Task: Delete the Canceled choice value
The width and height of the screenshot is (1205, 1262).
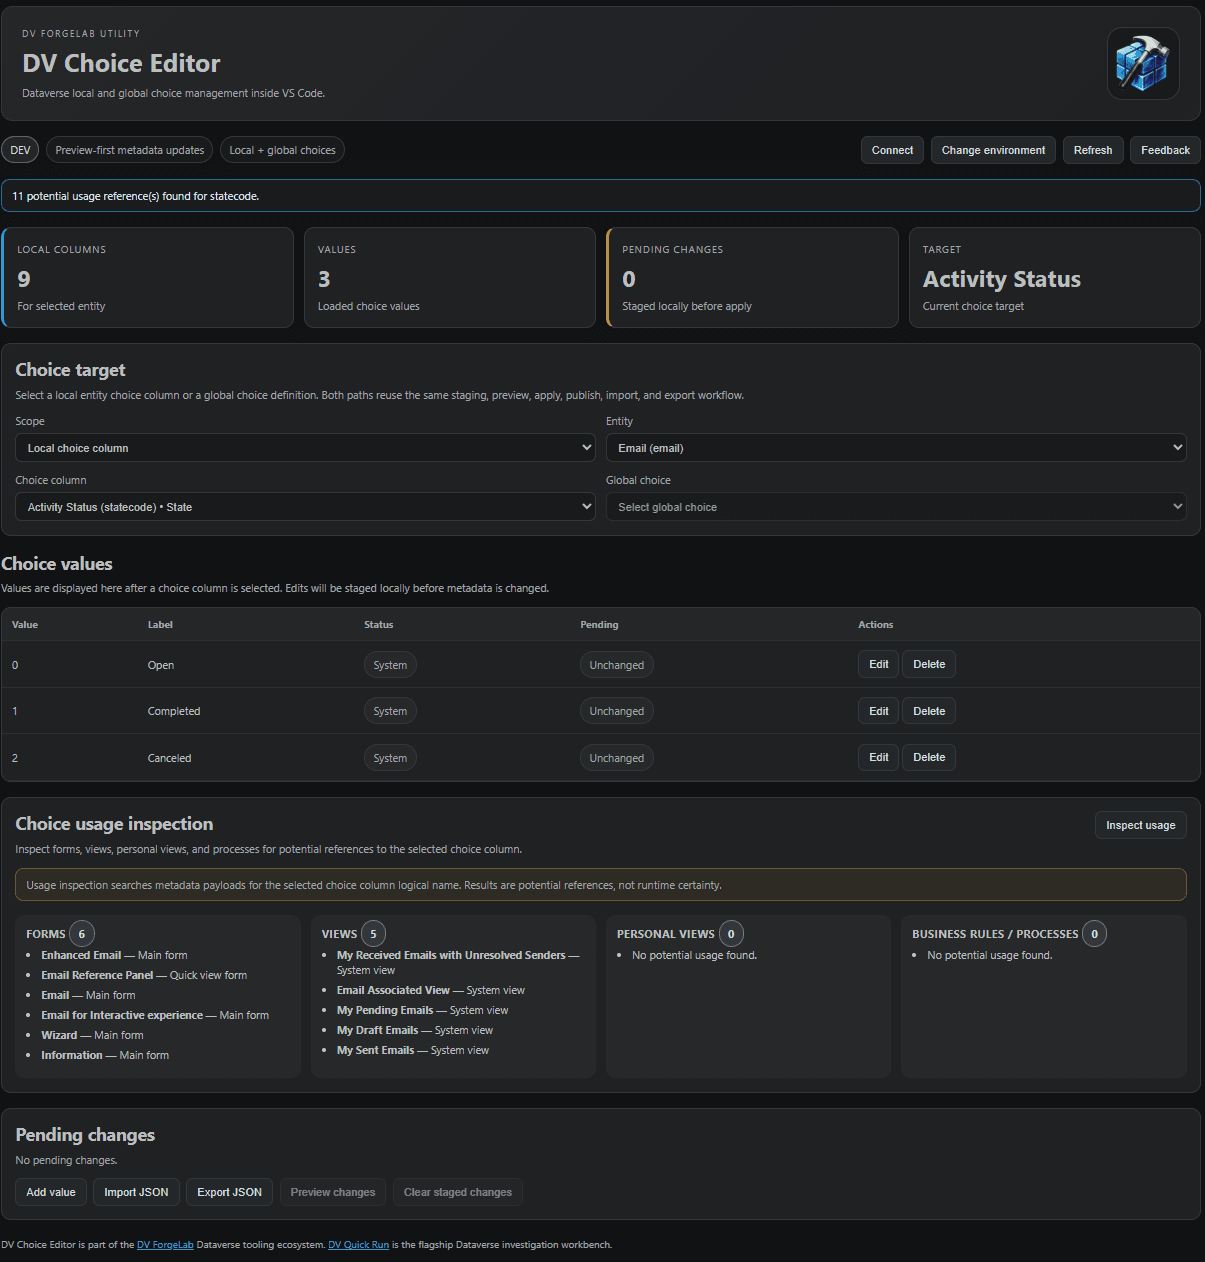Action: [929, 757]
